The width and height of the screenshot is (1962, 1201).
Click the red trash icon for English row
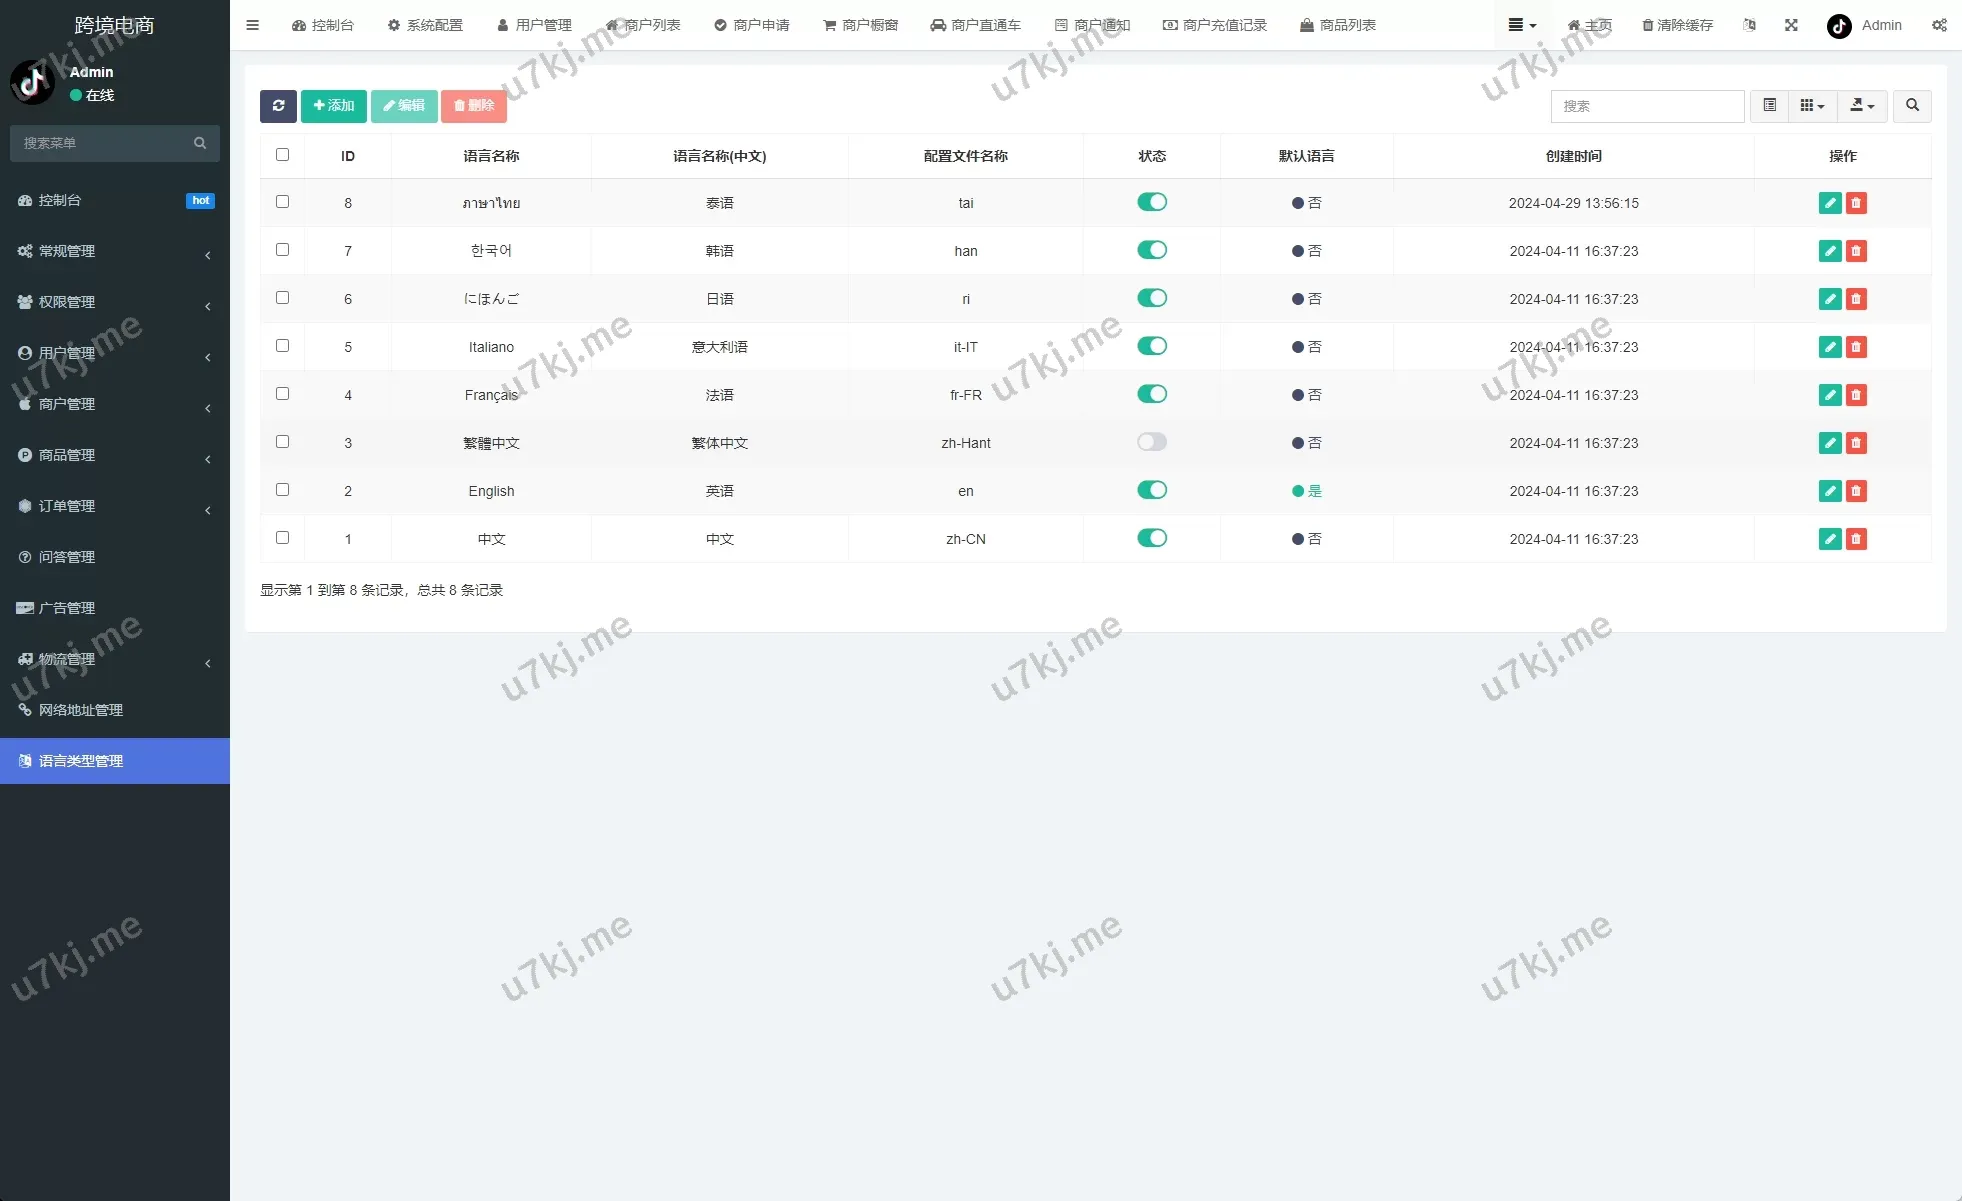click(1856, 491)
